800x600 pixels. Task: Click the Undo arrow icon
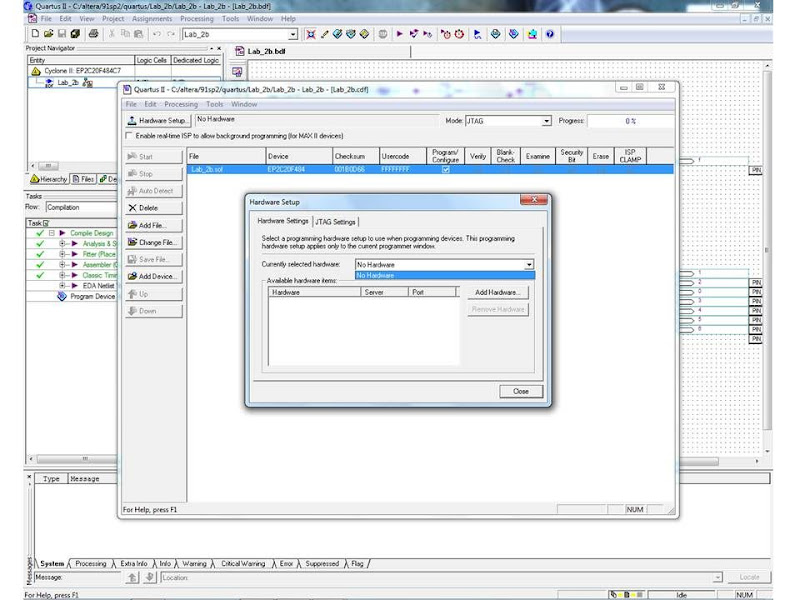coord(157,34)
